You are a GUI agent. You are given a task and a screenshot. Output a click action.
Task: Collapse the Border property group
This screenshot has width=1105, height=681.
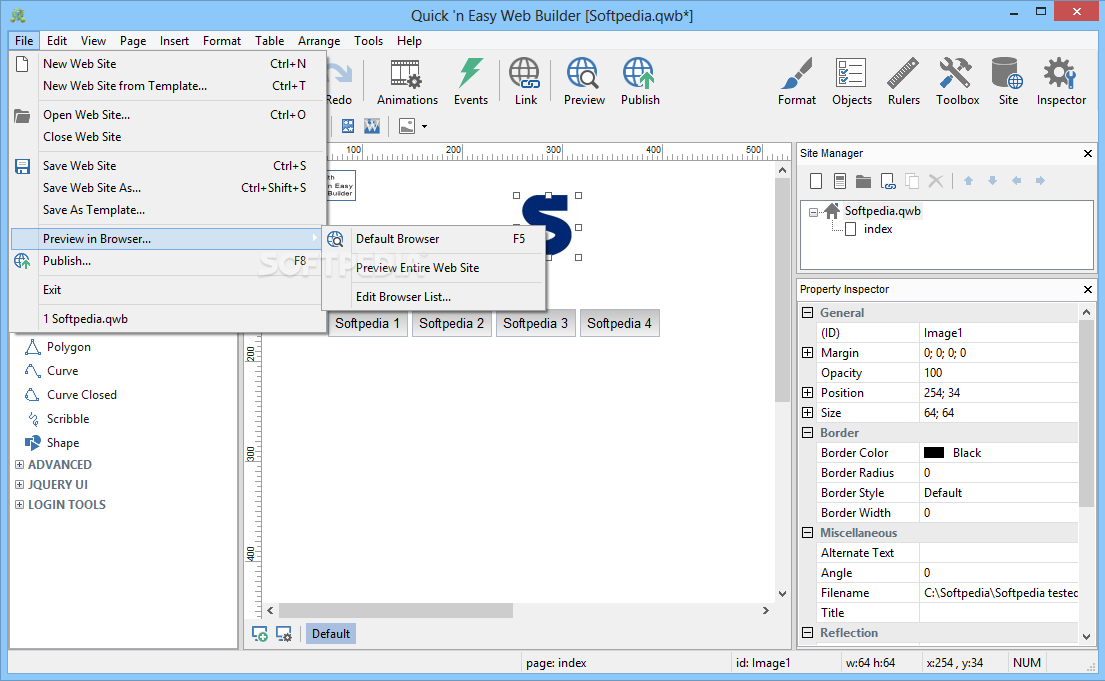pyautogui.click(x=808, y=433)
